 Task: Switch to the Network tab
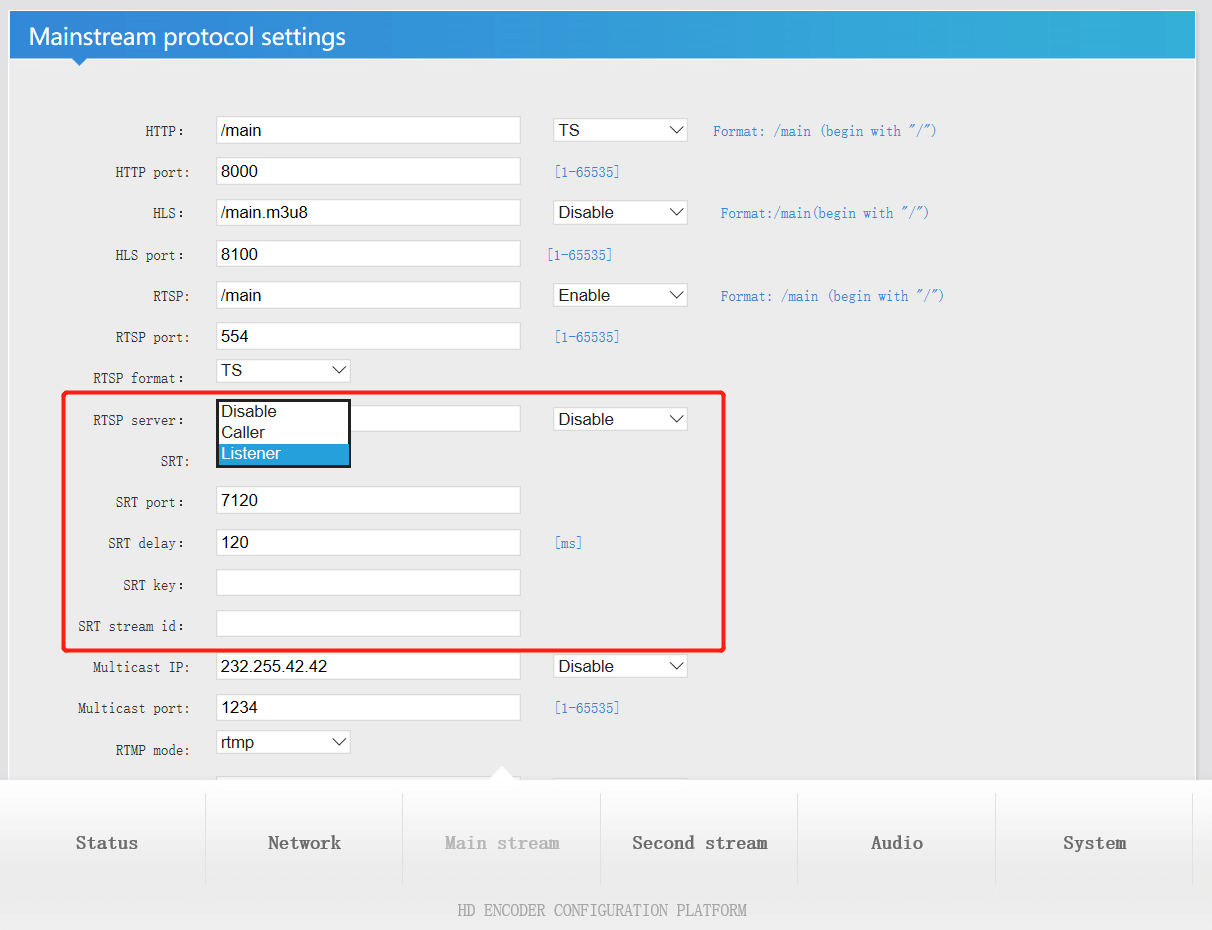[303, 843]
